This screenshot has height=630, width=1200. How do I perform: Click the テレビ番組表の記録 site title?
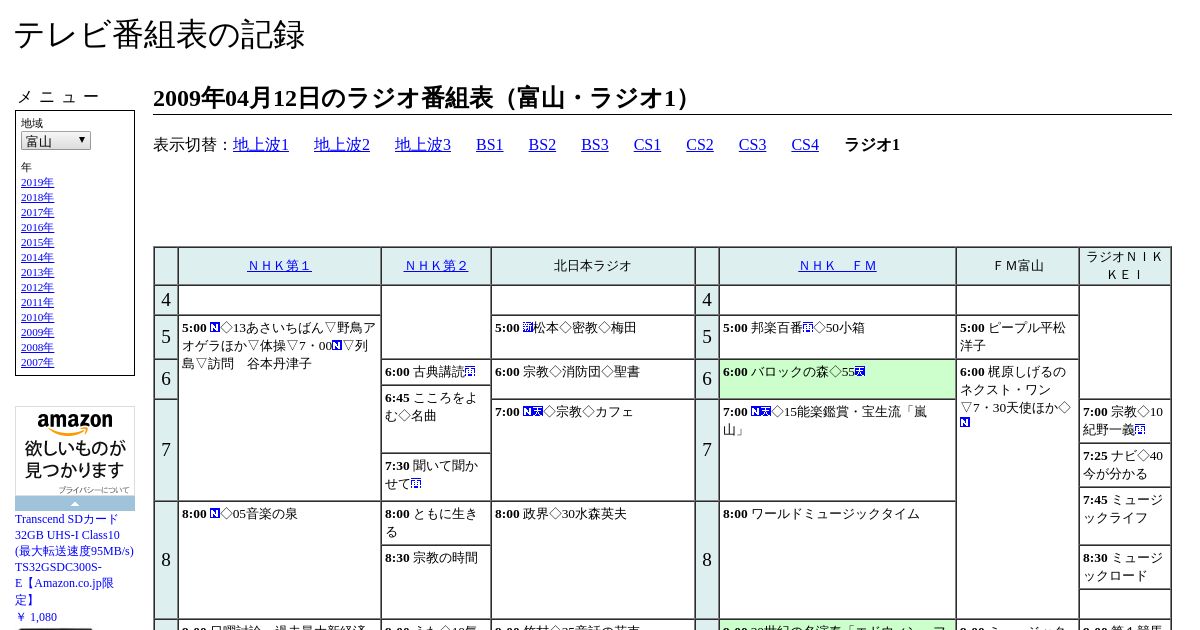pos(159,35)
